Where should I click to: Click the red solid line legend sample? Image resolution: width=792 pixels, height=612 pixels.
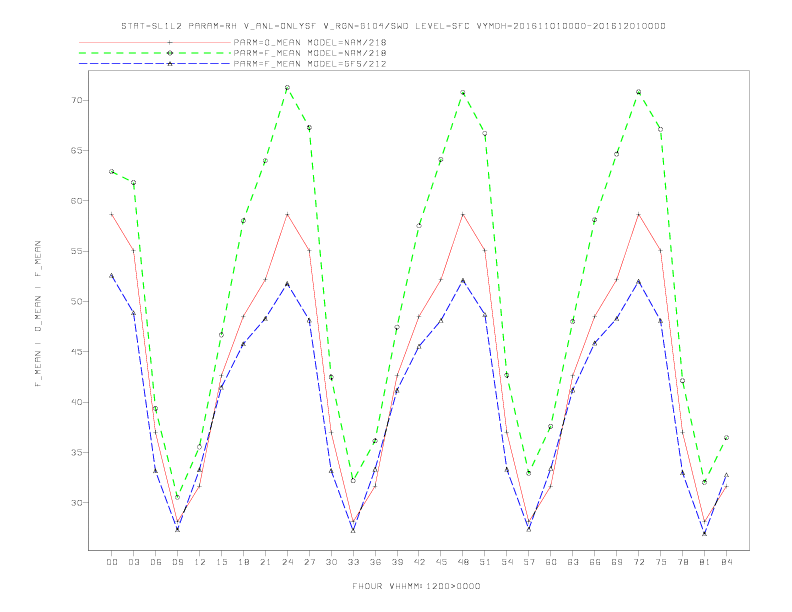[x=155, y=42]
